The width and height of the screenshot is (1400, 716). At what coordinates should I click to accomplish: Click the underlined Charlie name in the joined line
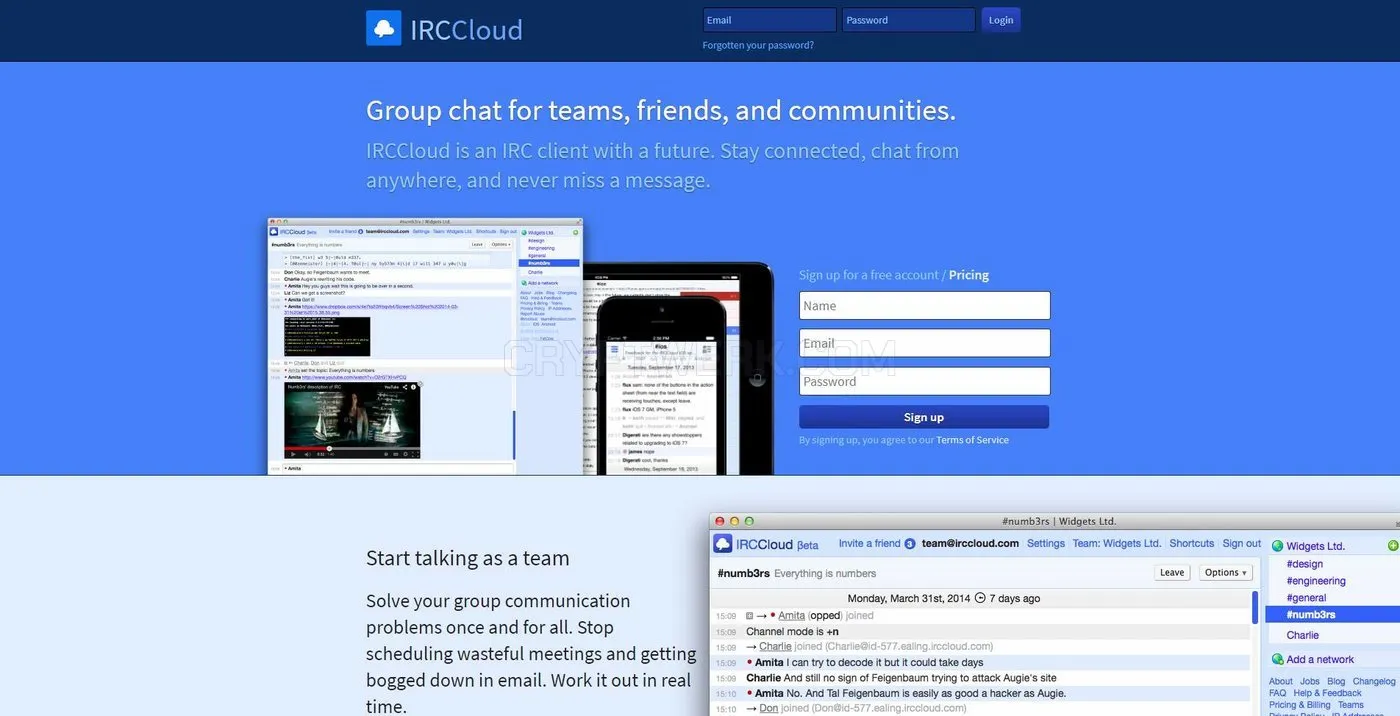click(x=775, y=647)
